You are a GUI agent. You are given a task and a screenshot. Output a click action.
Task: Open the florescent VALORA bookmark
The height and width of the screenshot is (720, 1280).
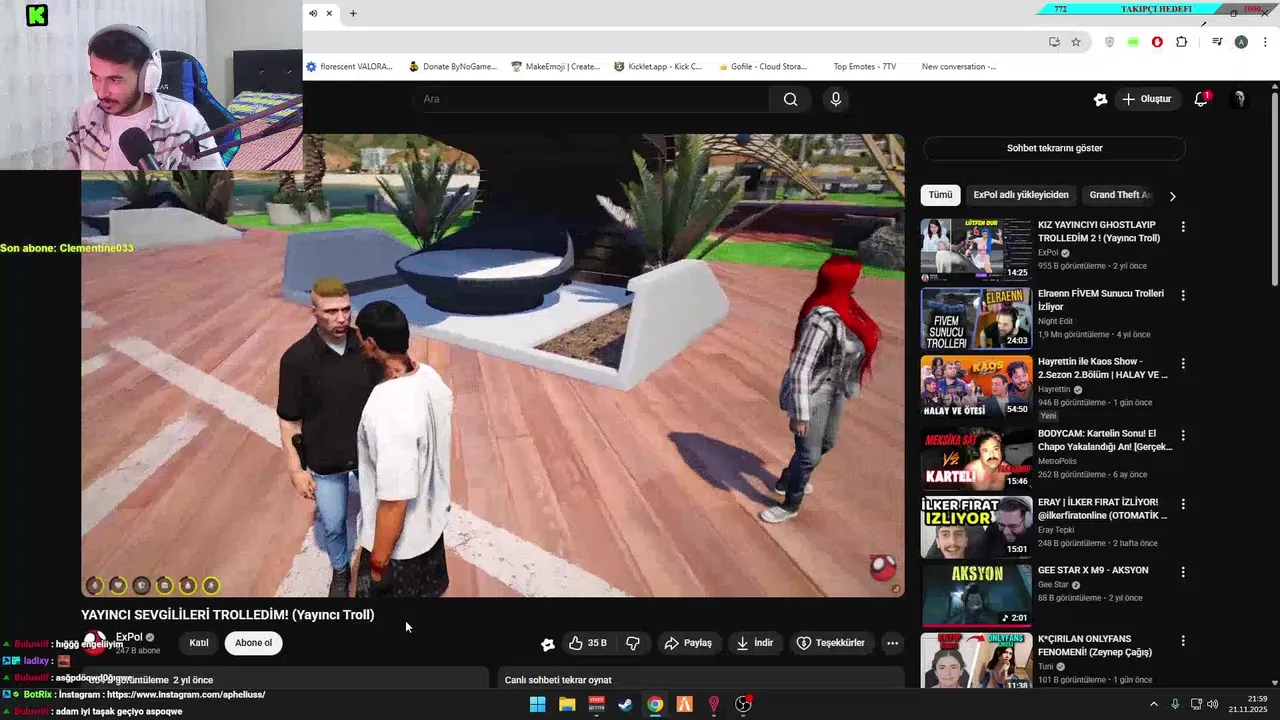(x=349, y=67)
